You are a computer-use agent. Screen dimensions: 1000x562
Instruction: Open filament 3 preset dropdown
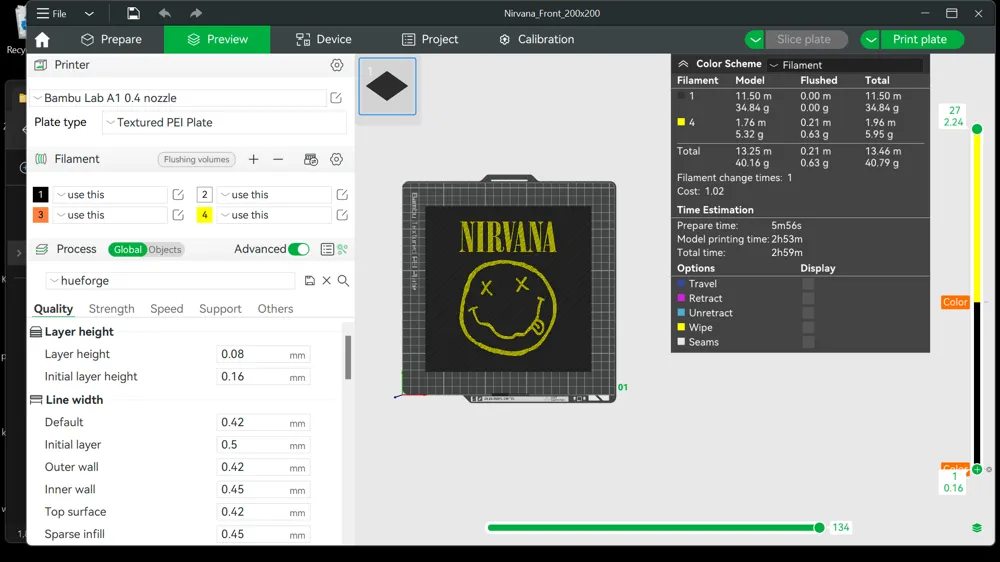(110, 215)
